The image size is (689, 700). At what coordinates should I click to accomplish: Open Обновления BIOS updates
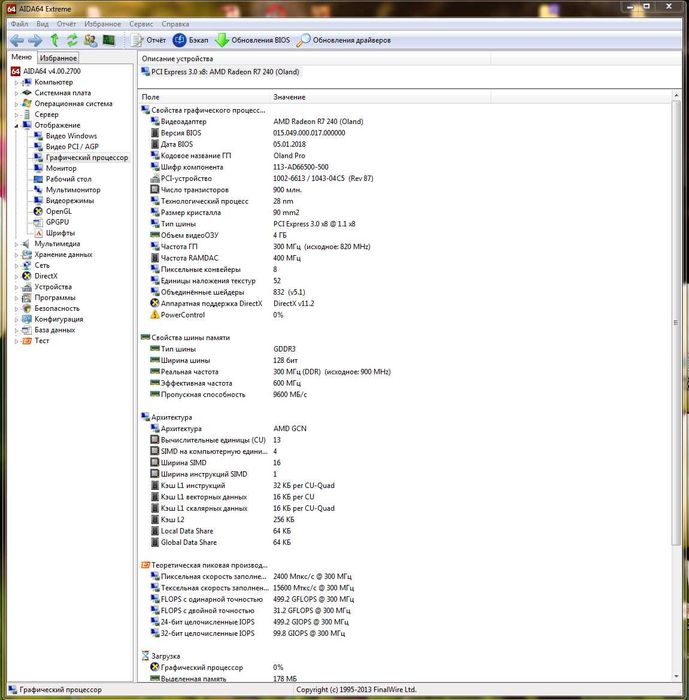tap(252, 40)
